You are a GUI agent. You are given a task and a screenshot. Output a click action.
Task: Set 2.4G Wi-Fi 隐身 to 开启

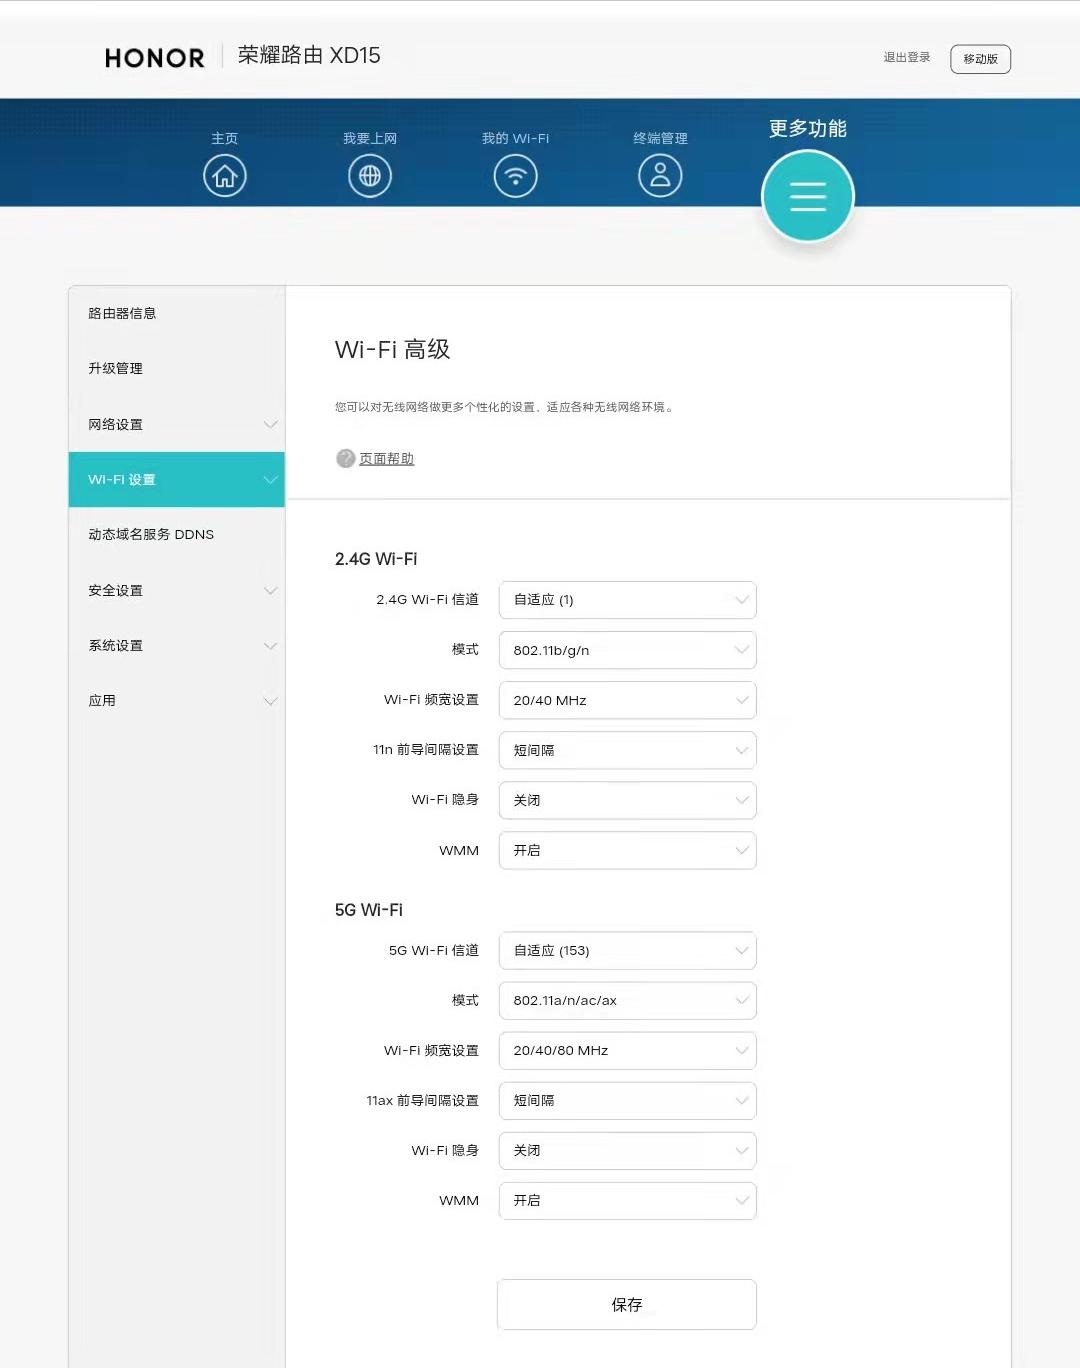pyautogui.click(x=627, y=800)
